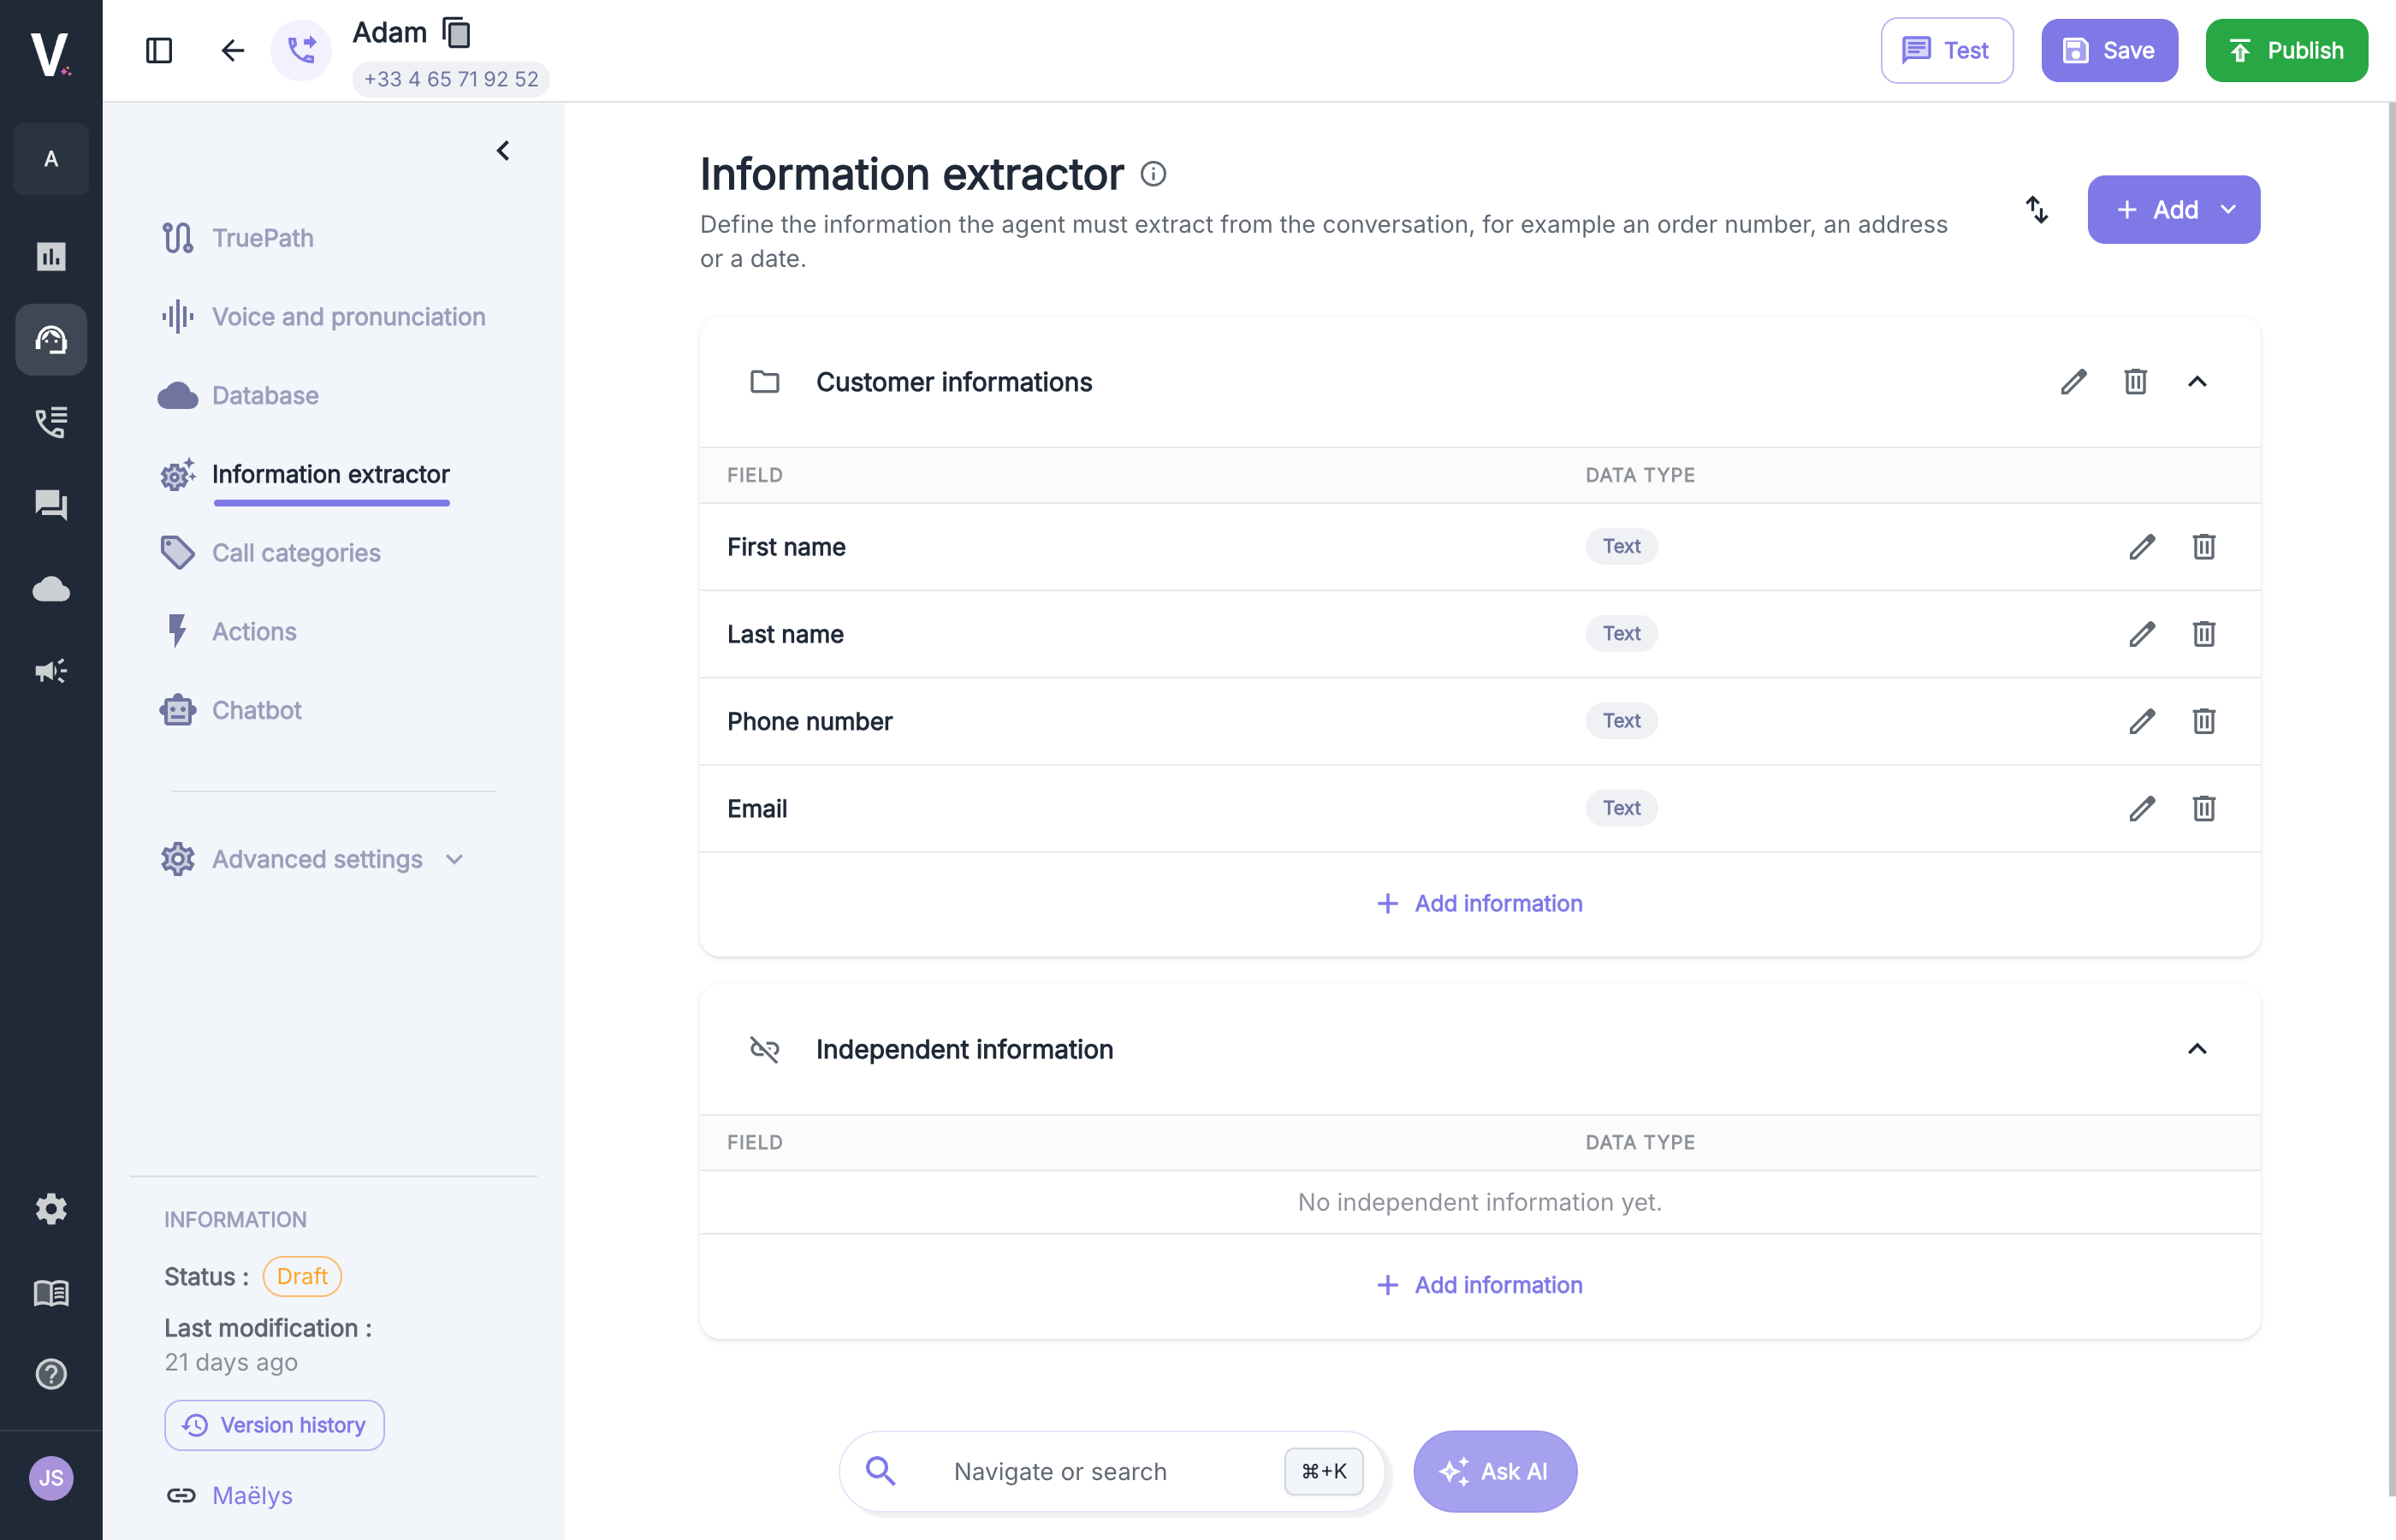Image resolution: width=2396 pixels, height=1540 pixels.
Task: Copy the agent name Adam
Action: click(457, 33)
